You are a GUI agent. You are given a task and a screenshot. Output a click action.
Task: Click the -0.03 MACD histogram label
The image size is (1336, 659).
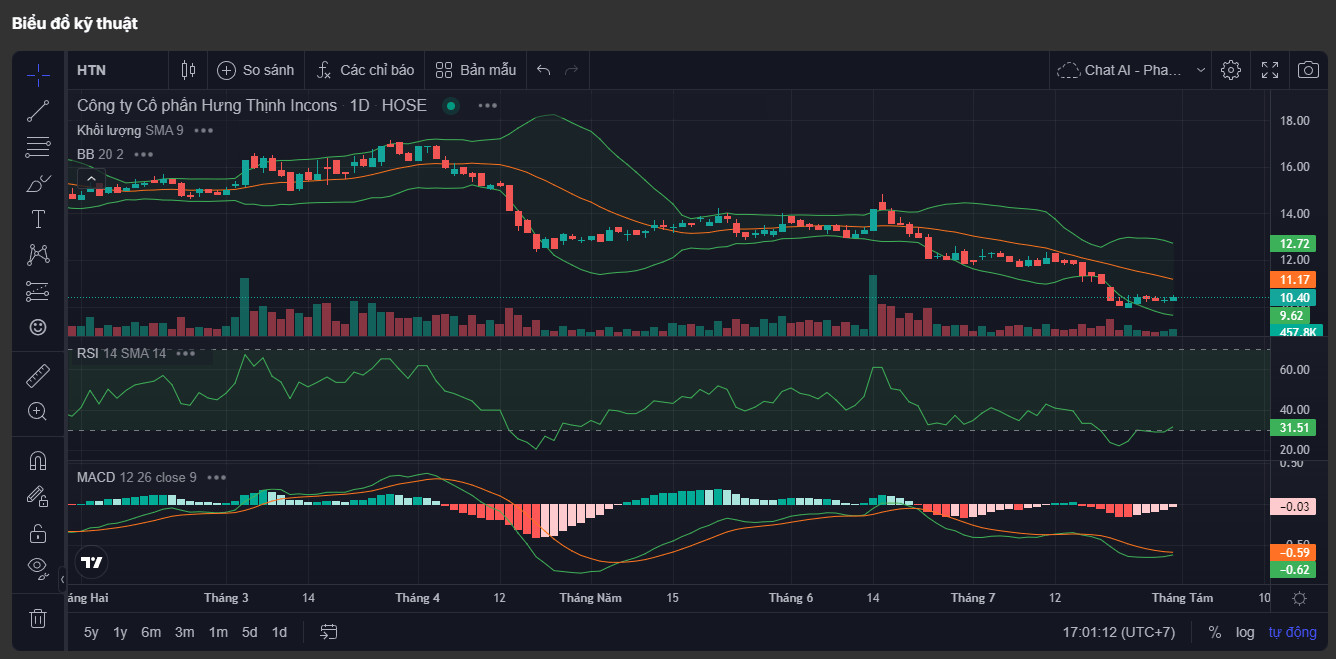click(1295, 506)
